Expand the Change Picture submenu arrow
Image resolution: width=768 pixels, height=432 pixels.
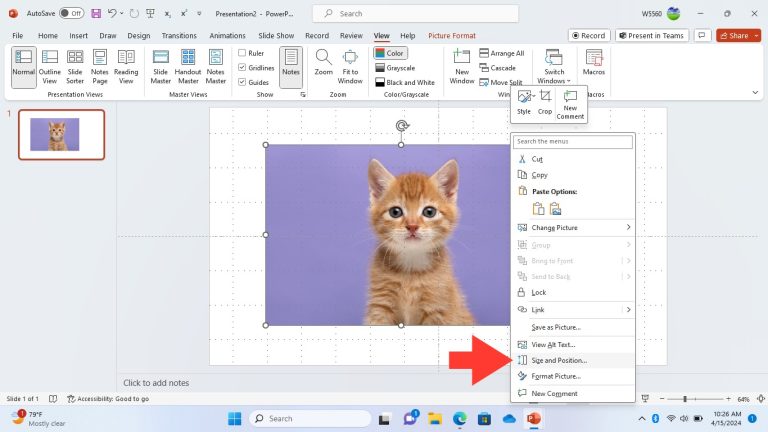tap(628, 227)
